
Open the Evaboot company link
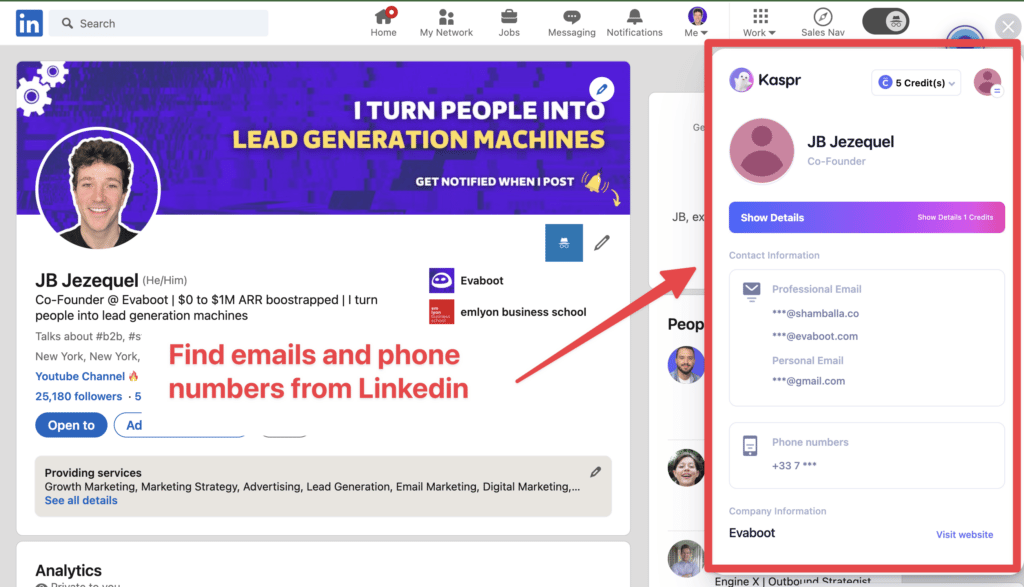pyautogui.click(x=482, y=281)
